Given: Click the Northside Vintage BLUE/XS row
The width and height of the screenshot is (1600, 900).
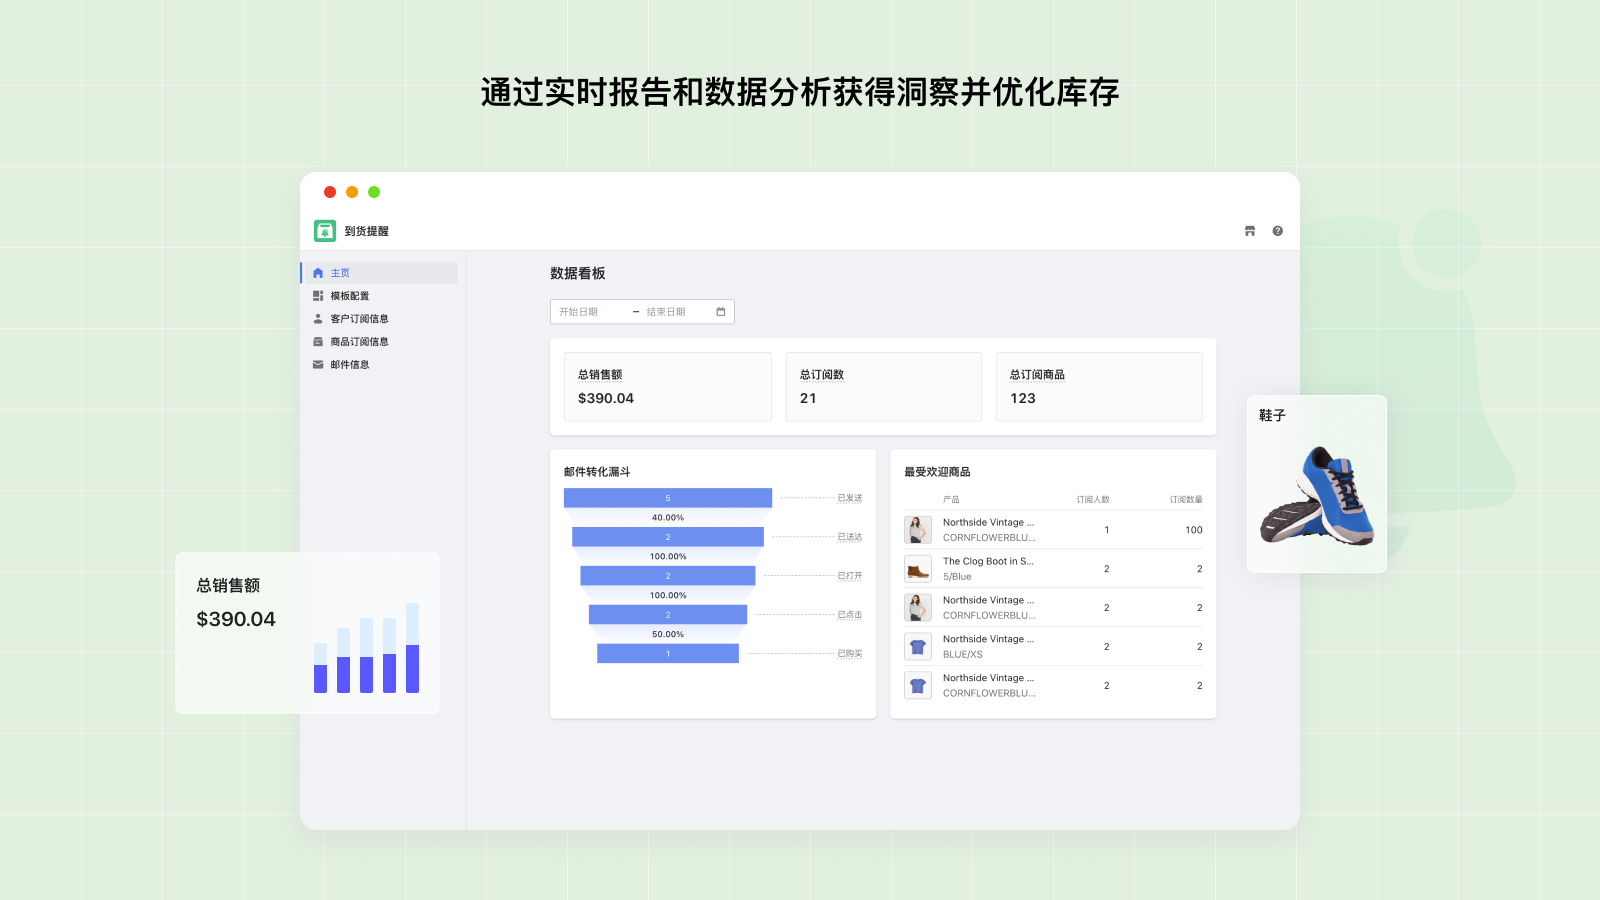Looking at the screenshot, I should pyautogui.click(x=1052, y=647).
